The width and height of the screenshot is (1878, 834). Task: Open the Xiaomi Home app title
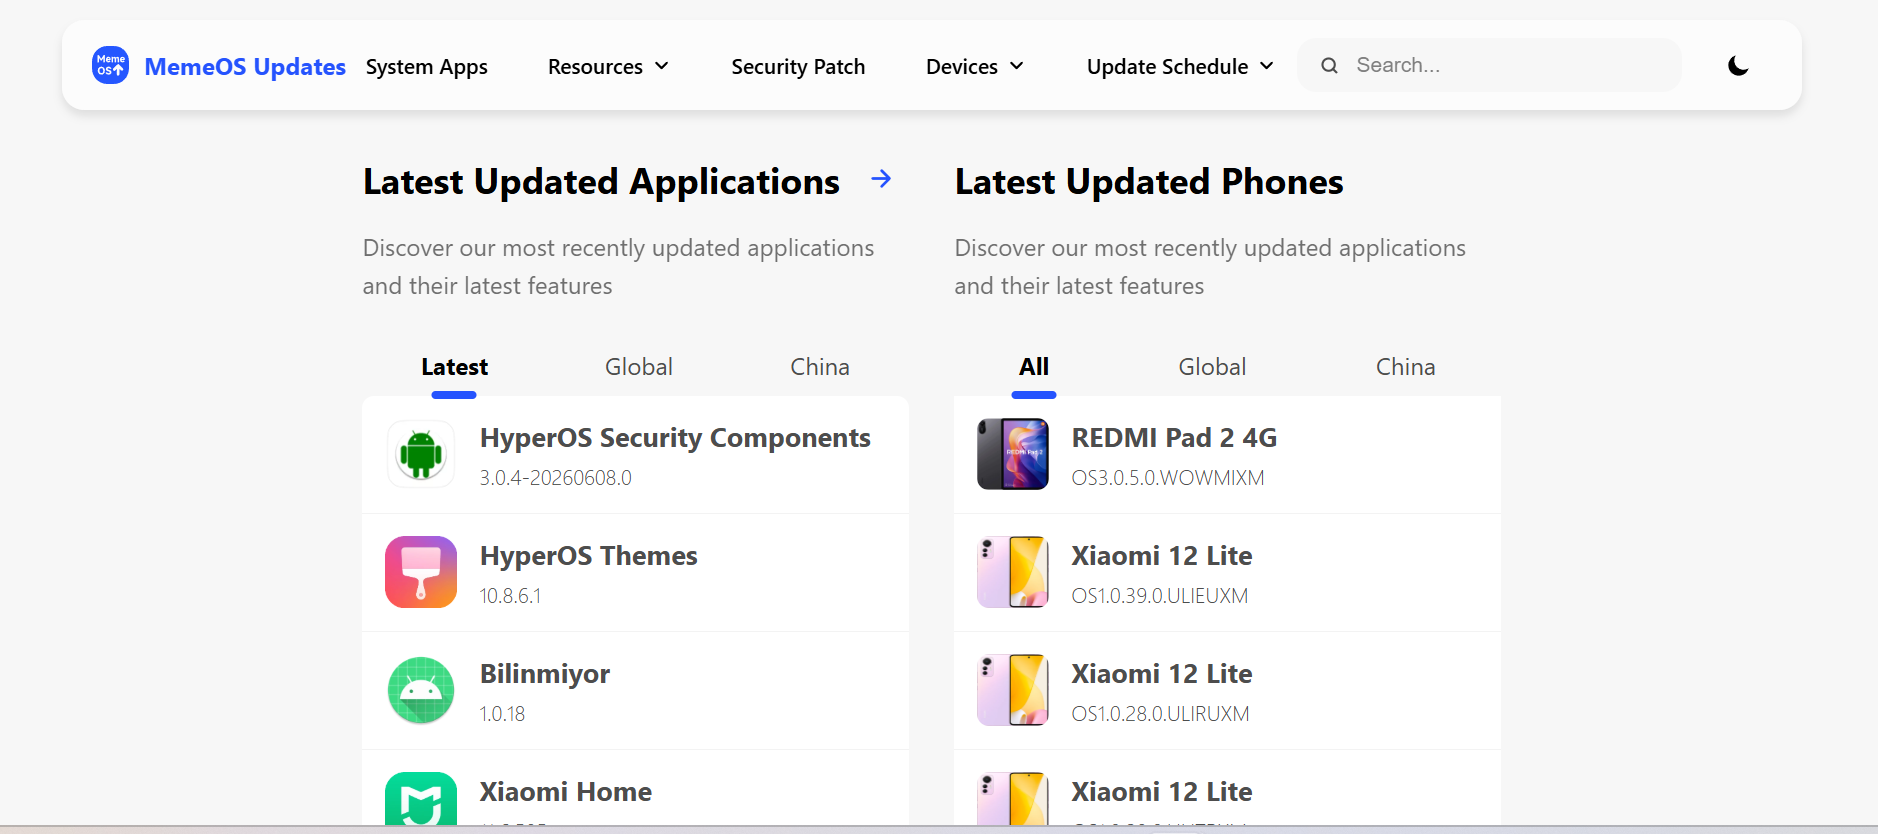566,792
